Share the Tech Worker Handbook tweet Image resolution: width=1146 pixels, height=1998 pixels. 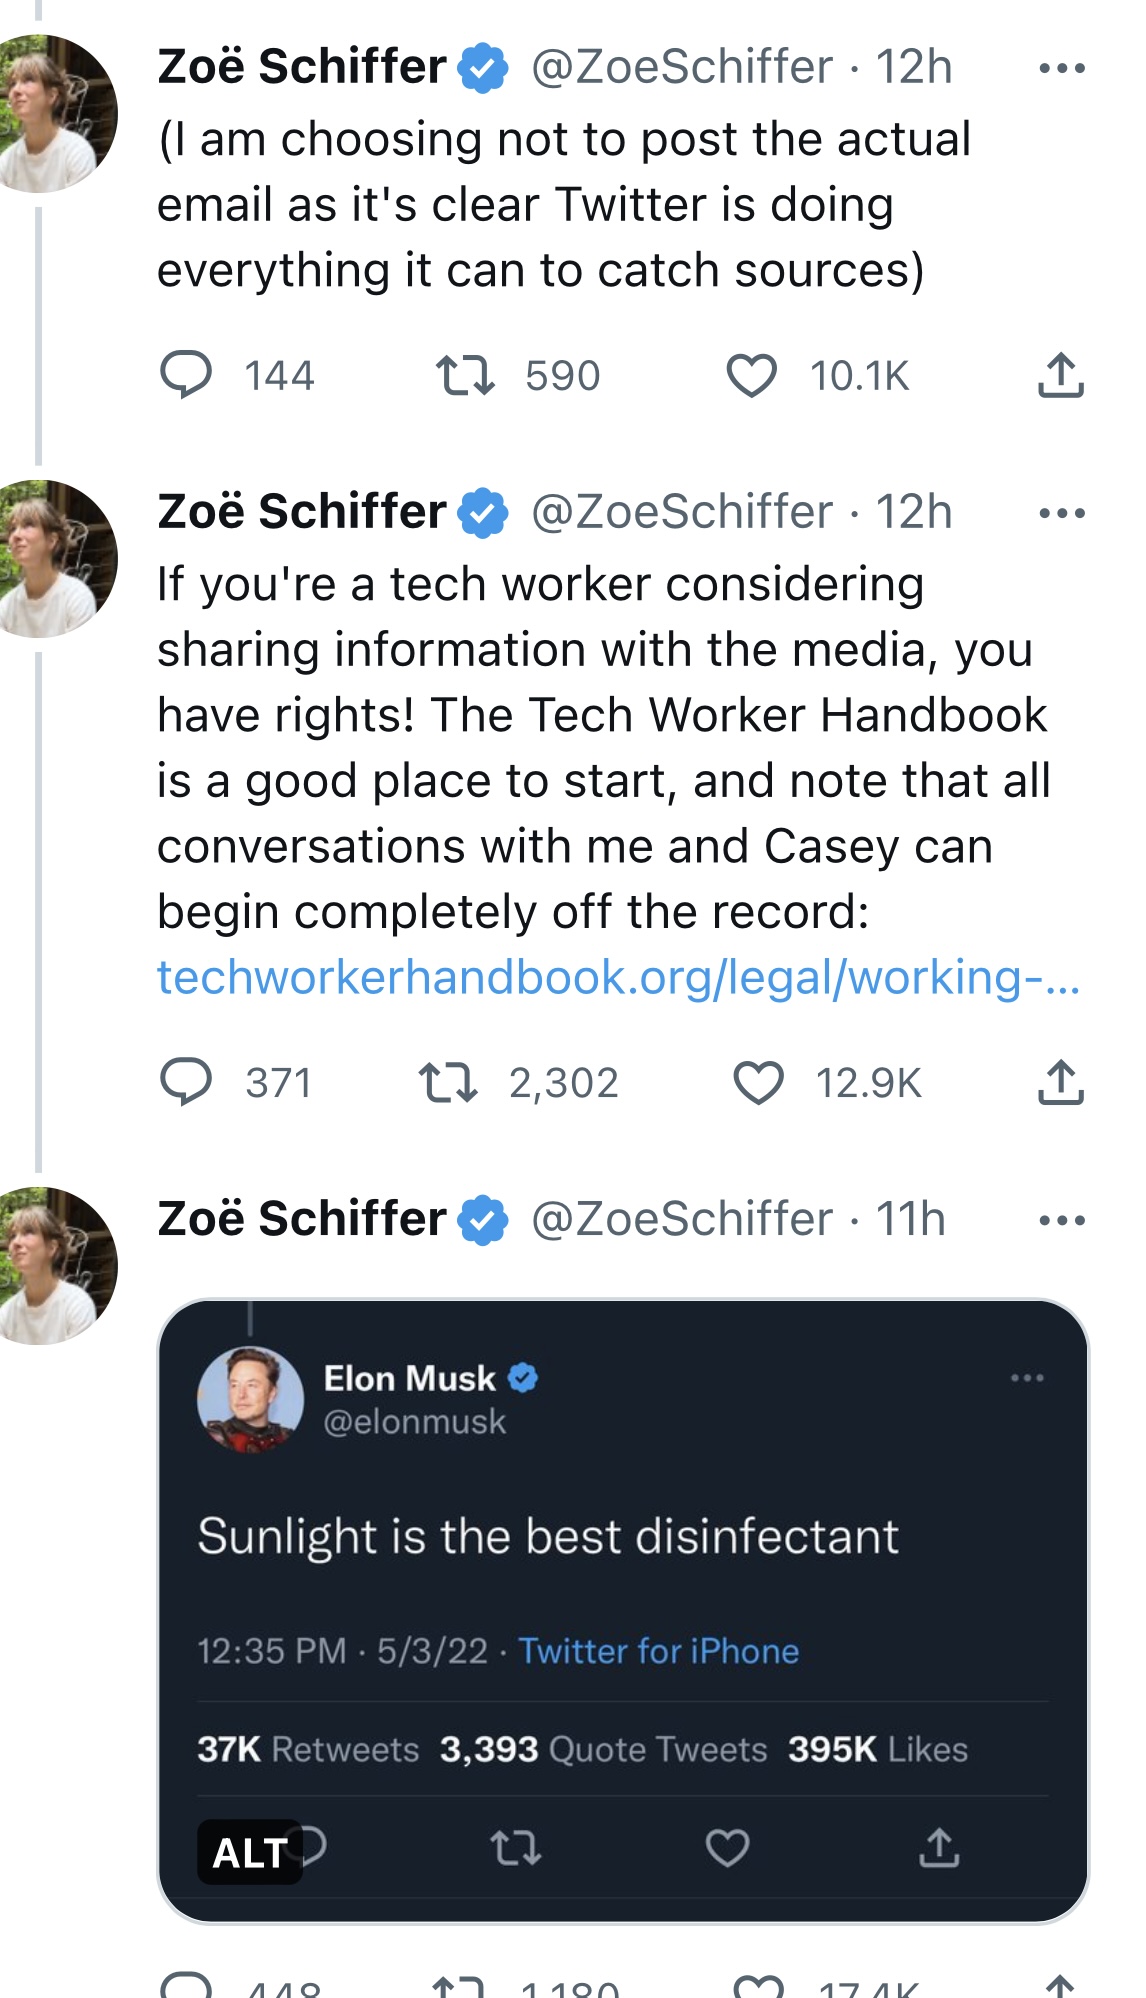pos(1061,1083)
